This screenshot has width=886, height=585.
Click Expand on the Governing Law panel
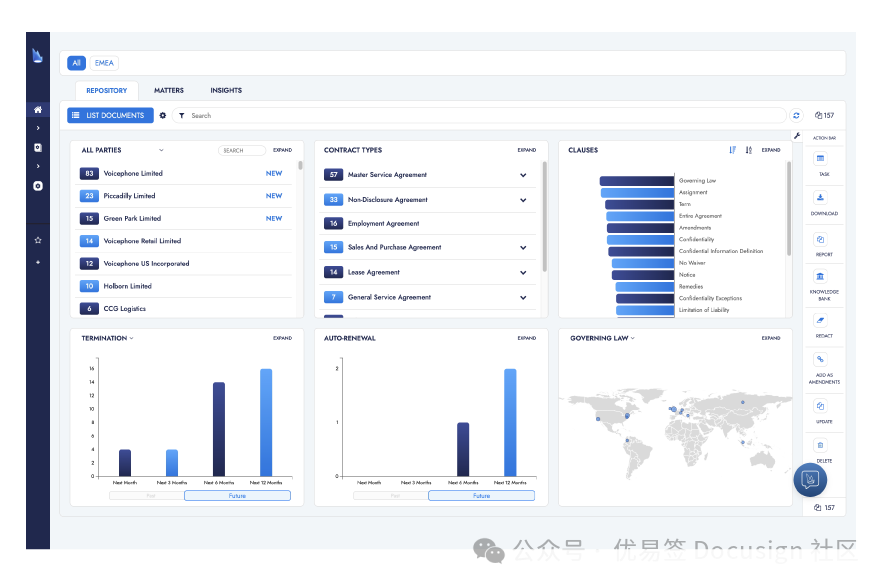point(771,338)
